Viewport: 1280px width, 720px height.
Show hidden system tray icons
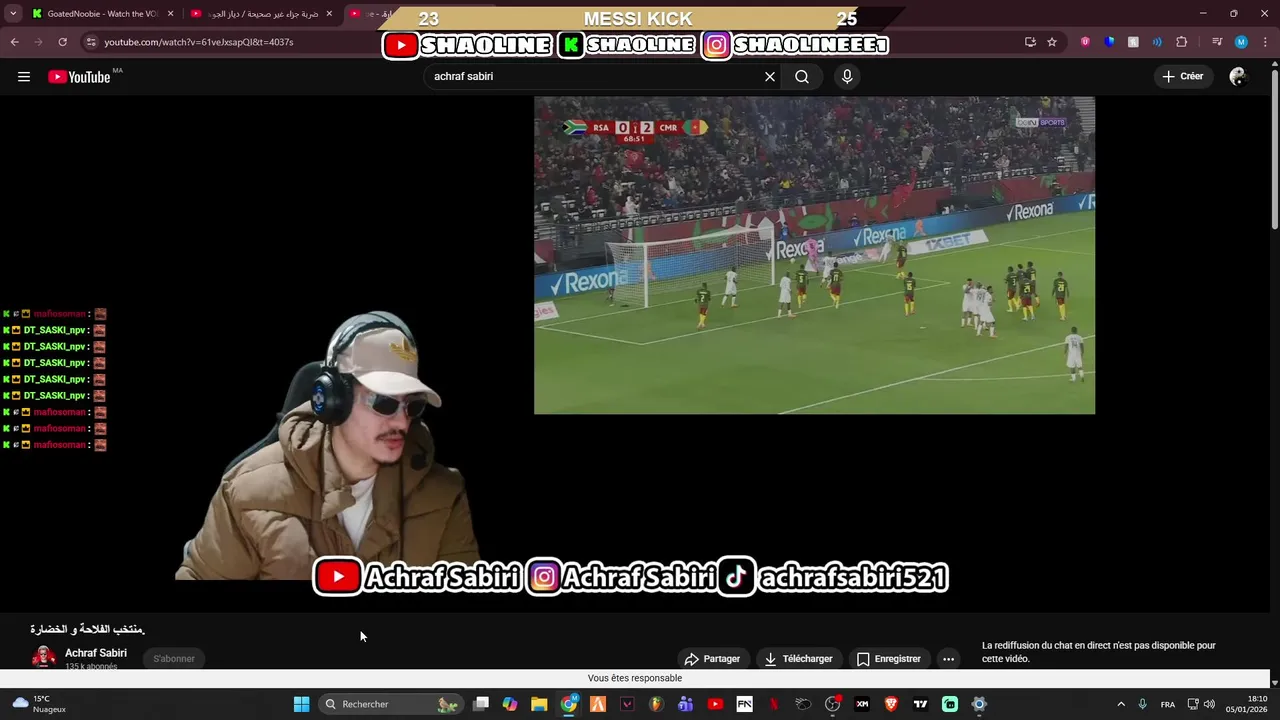point(1121,704)
